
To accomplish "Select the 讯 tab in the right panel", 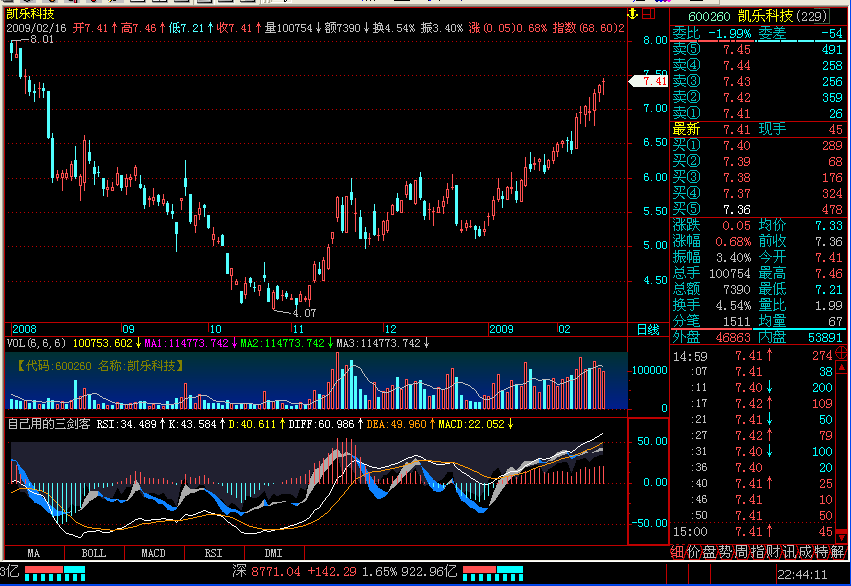I will click(790, 552).
